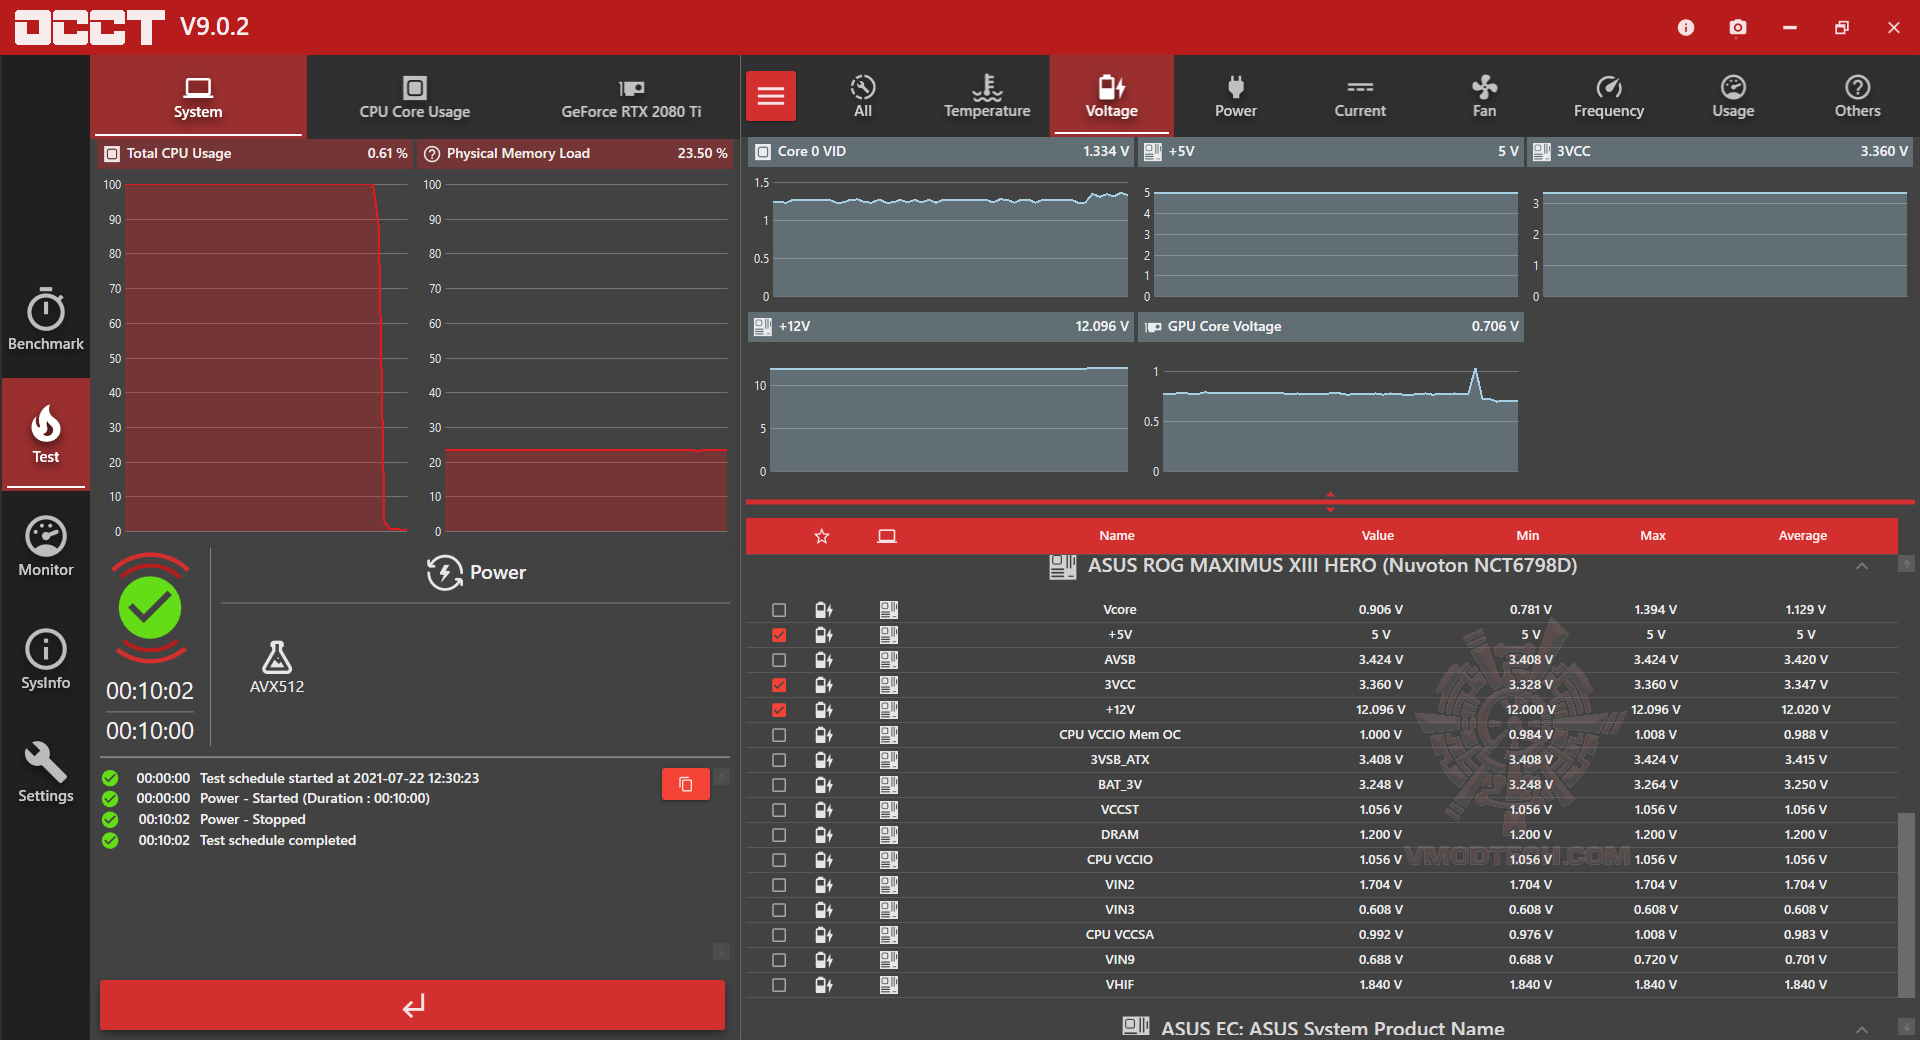Image resolution: width=1920 pixels, height=1040 pixels.
Task: Sort sensors by Average column
Action: pyautogui.click(x=1803, y=536)
